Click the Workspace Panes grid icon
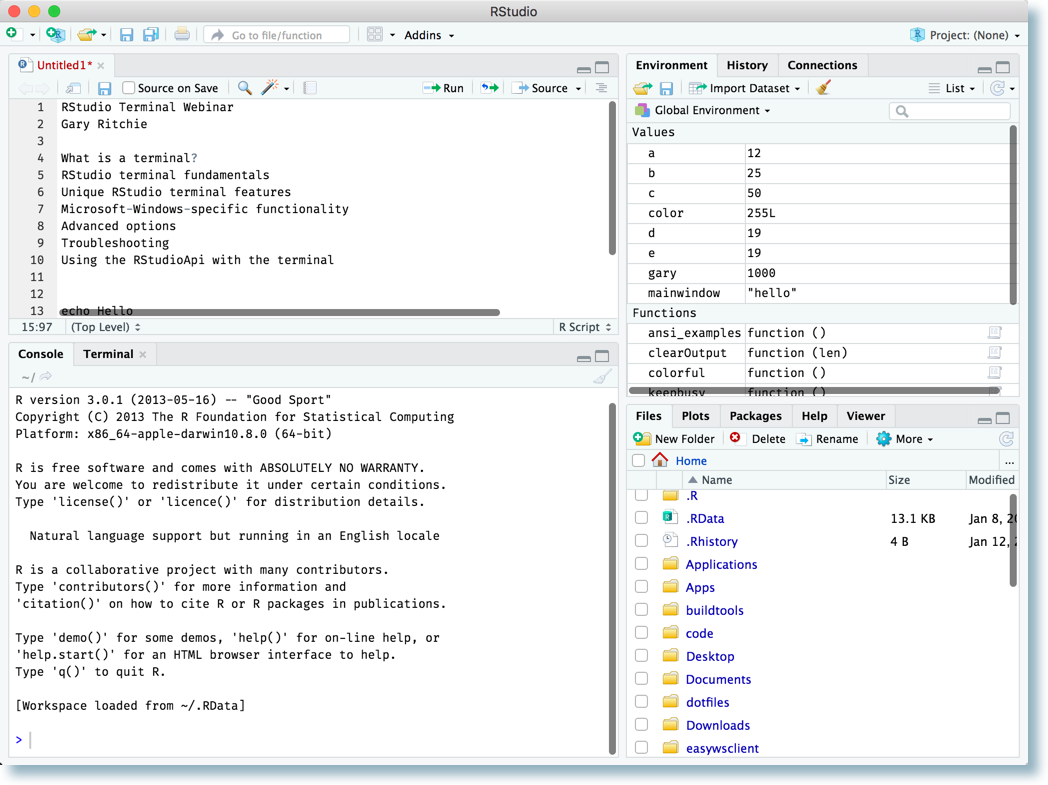The height and width of the screenshot is (785, 1048). 375,35
